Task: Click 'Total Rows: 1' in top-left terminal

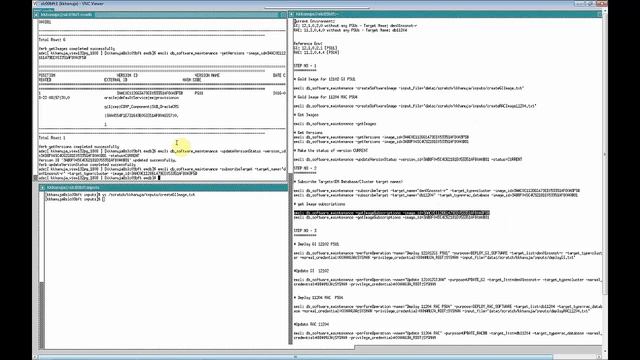Action: pos(52,138)
